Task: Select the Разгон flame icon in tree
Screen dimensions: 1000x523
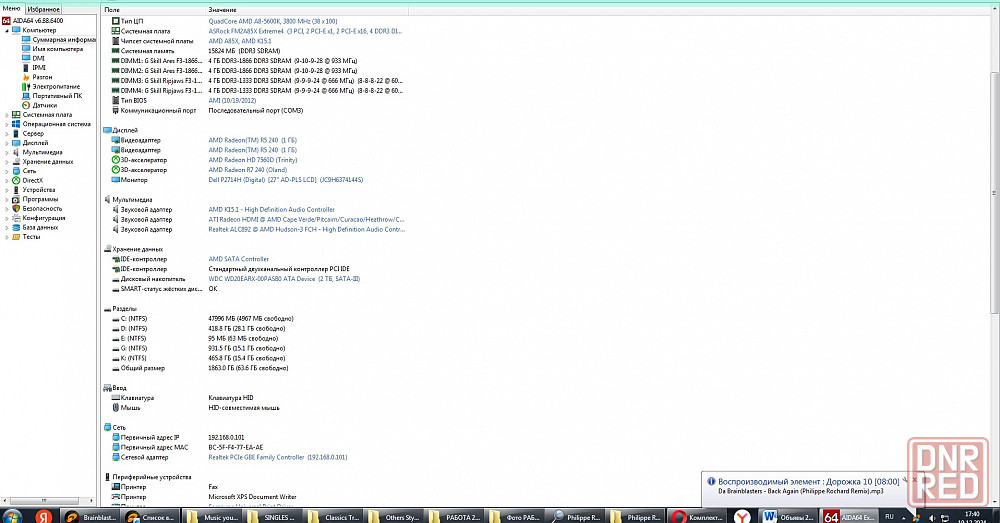Action: coord(26,77)
